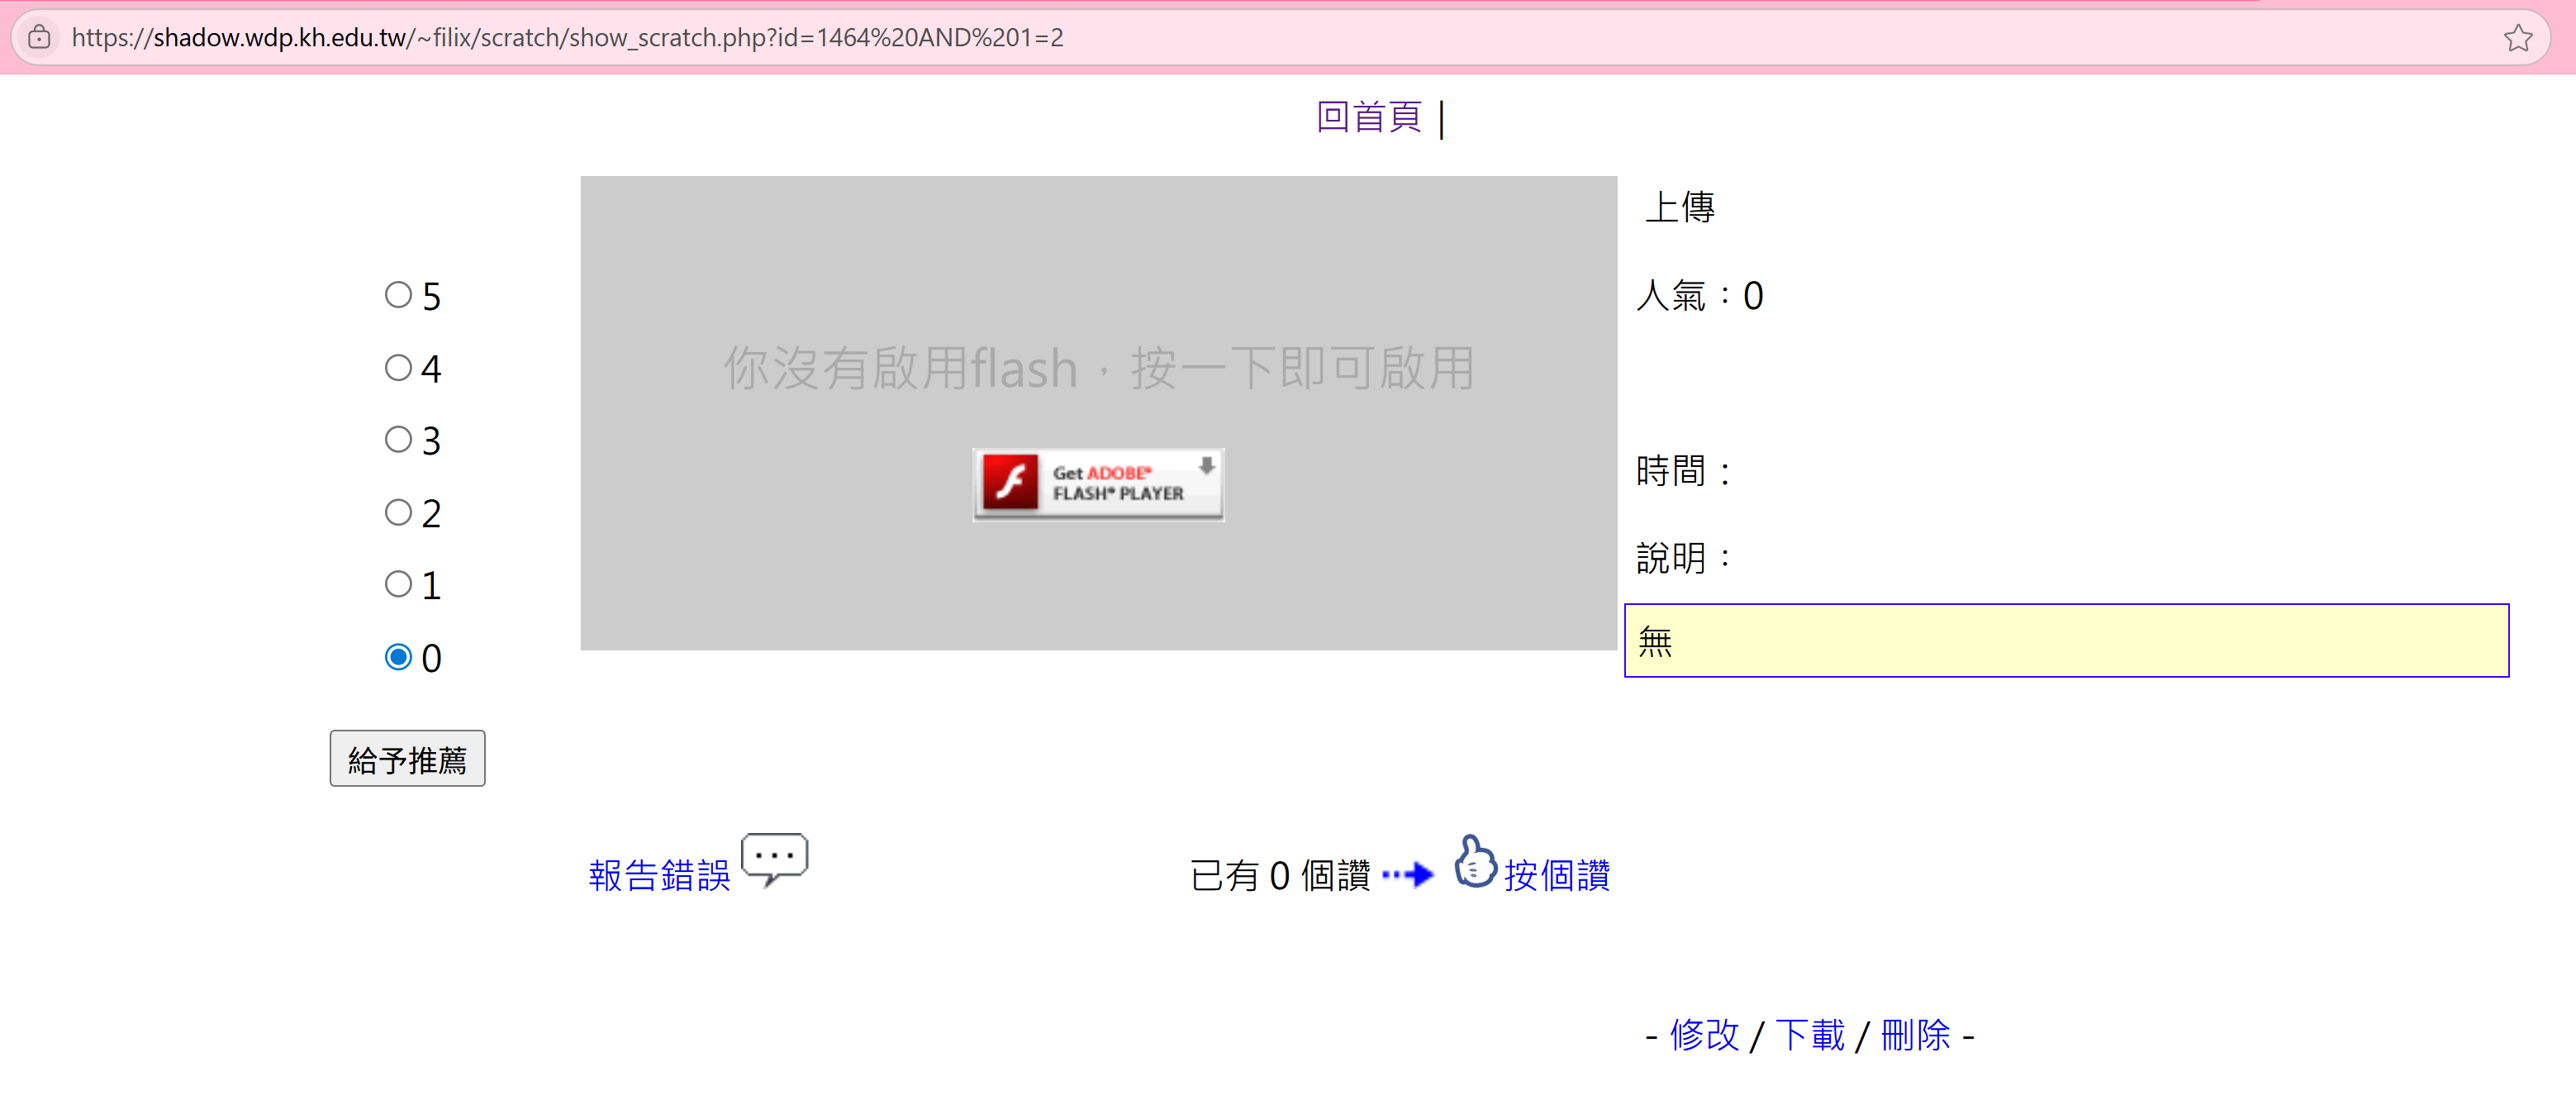This screenshot has height=1100, width=2576.
Task: Click the browser address bar URL
Action: pyautogui.click(x=567, y=38)
